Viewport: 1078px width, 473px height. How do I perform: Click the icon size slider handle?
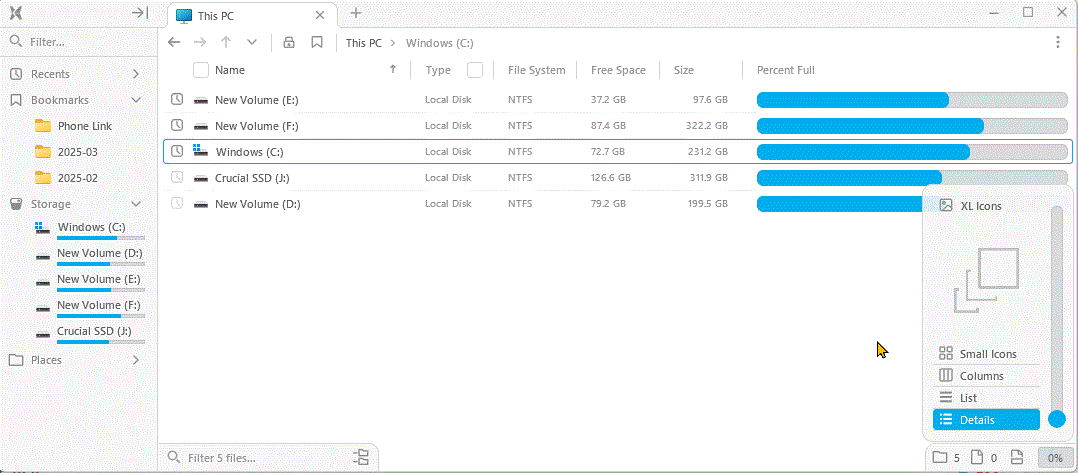pos(1057,419)
